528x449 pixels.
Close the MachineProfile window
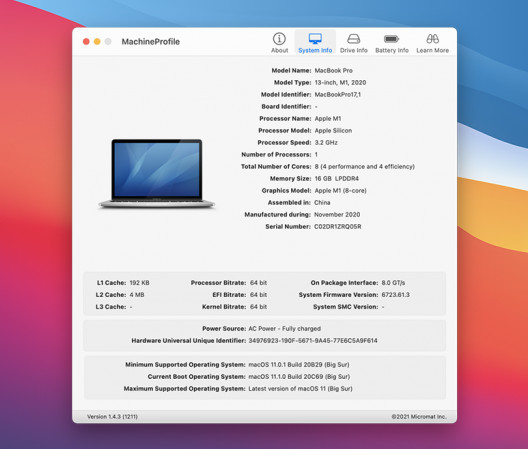(x=86, y=41)
